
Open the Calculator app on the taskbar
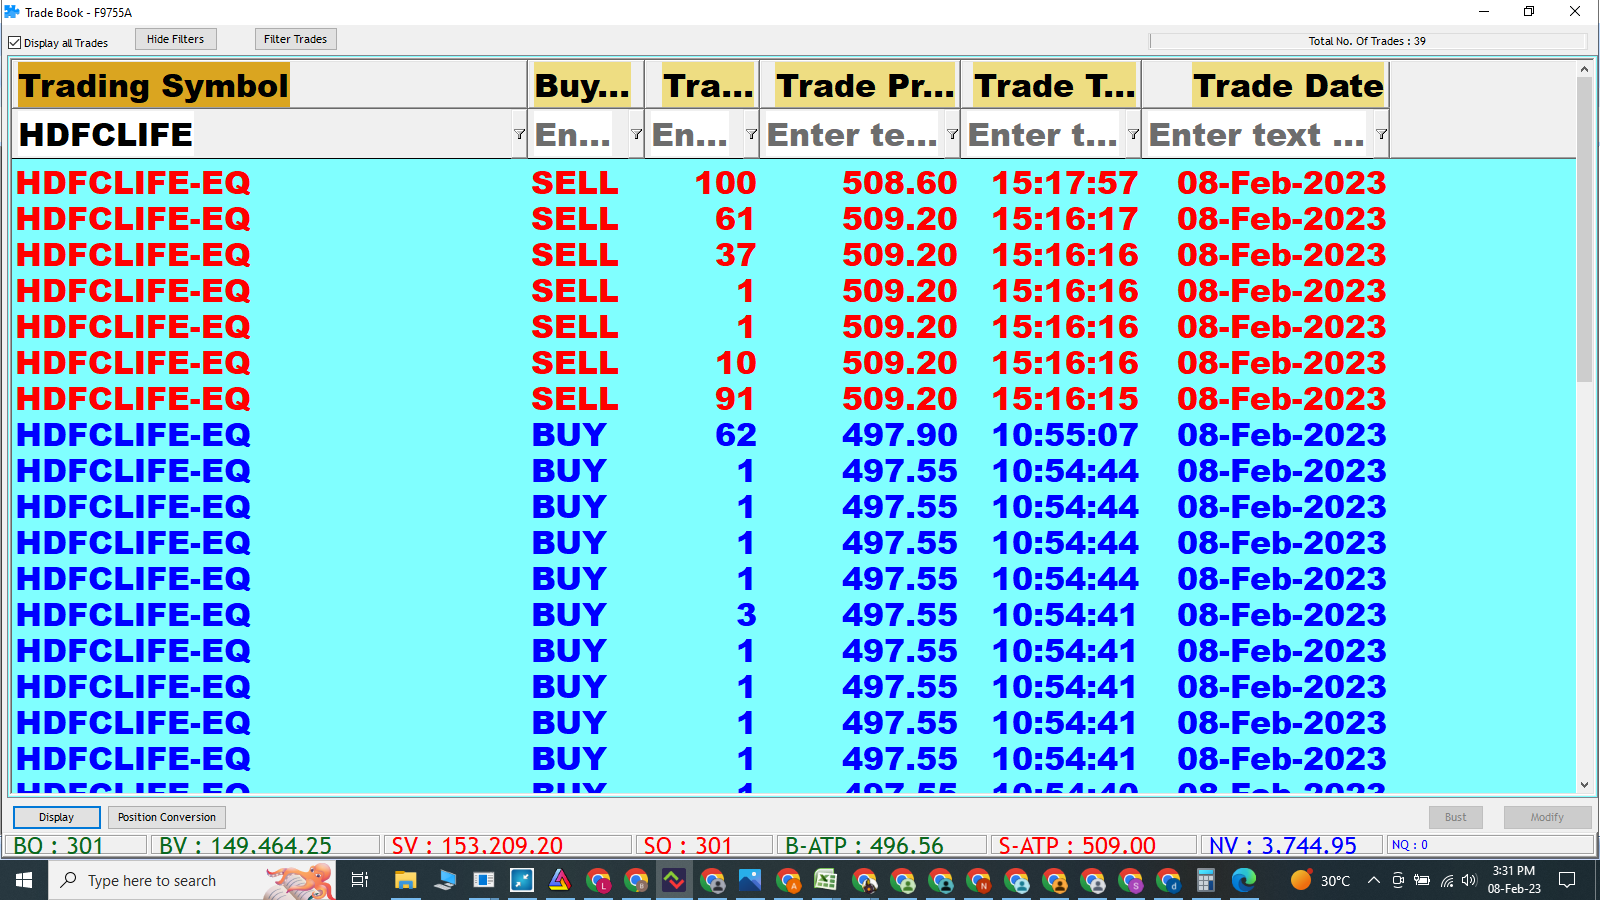click(x=1206, y=880)
